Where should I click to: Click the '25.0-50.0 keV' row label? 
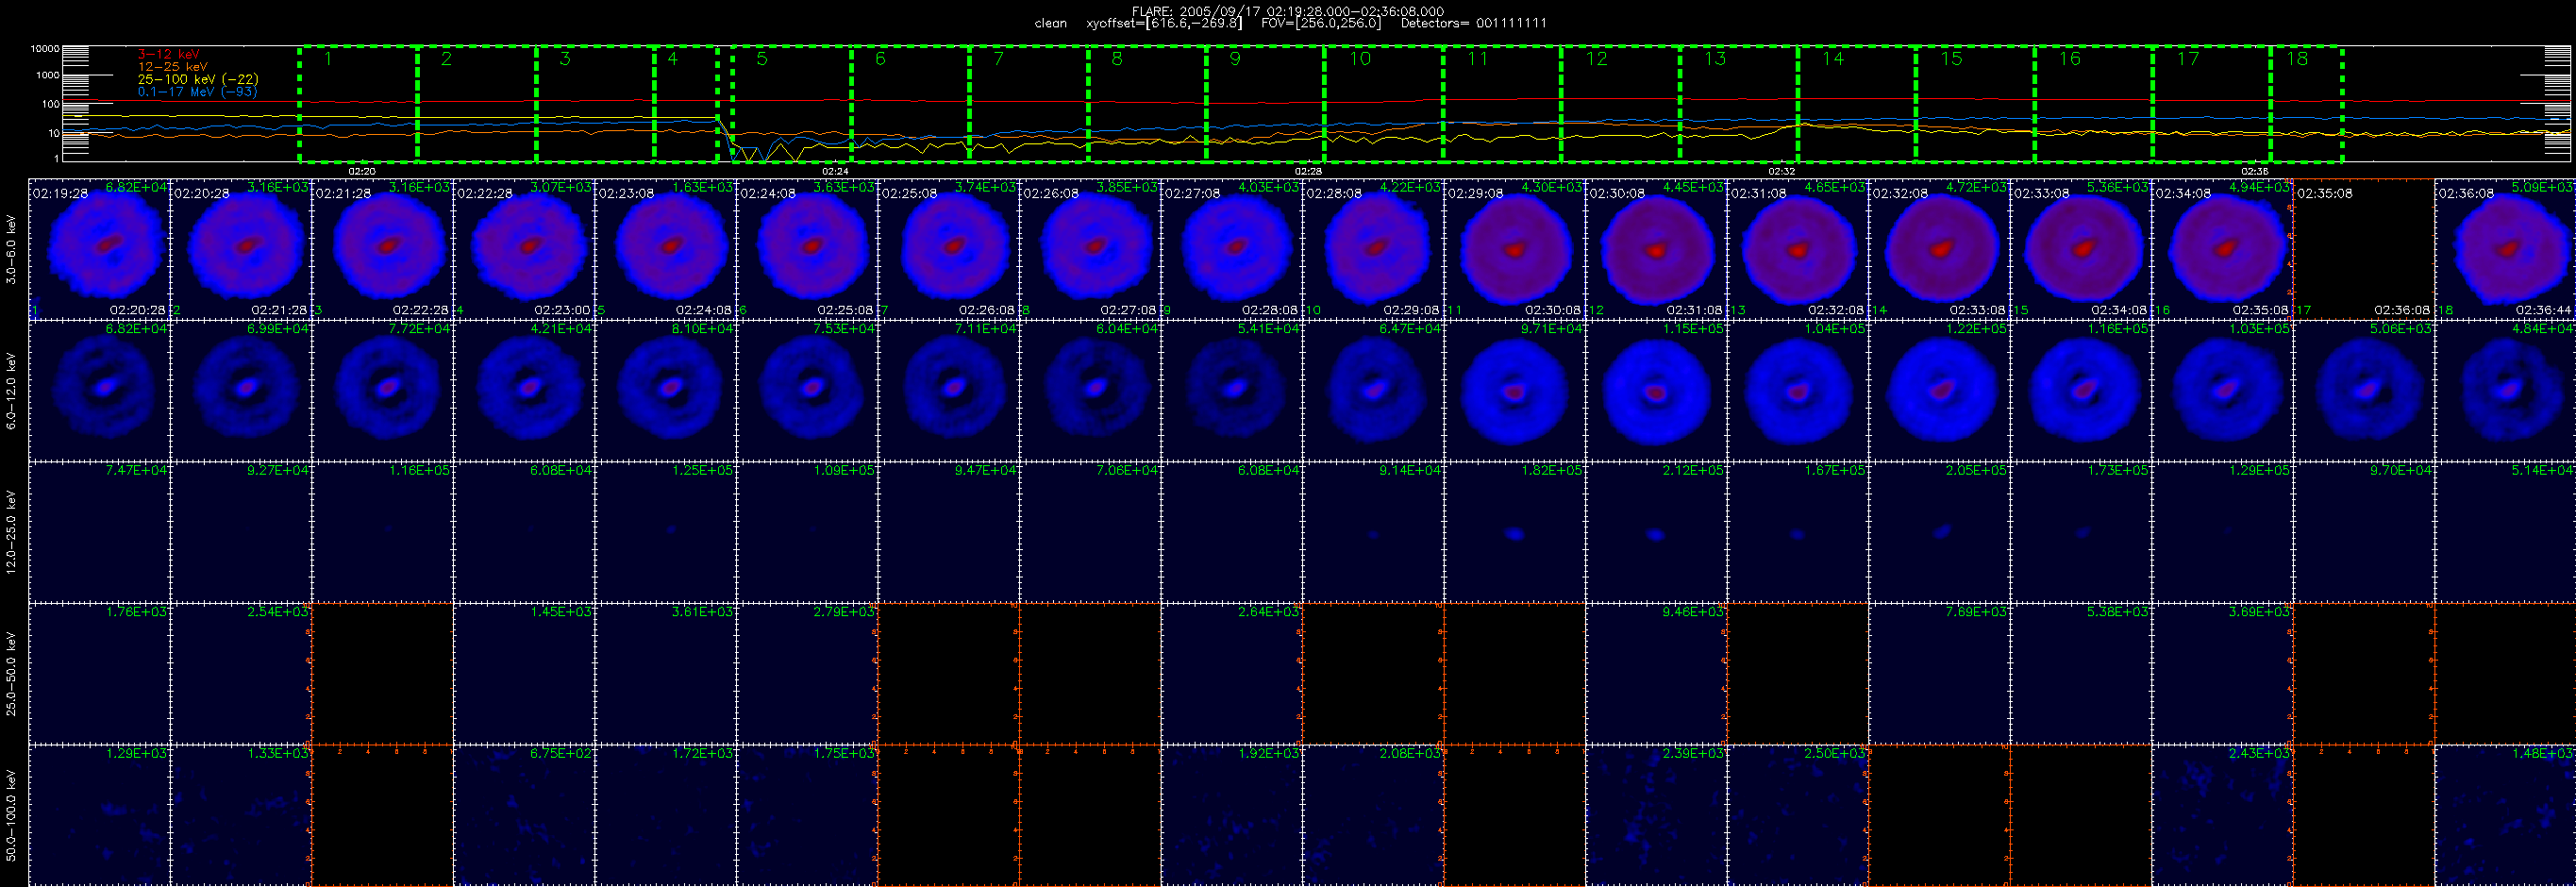[x=11, y=674]
